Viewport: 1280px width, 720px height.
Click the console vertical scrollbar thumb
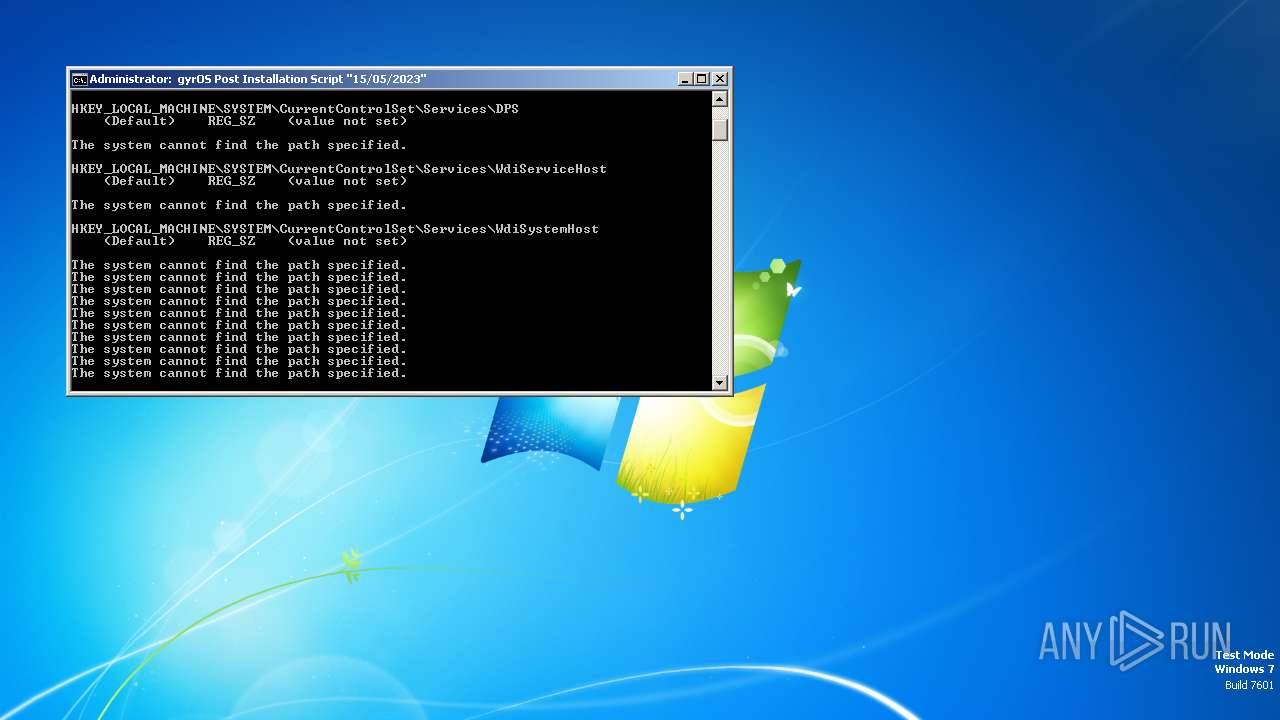pos(719,129)
